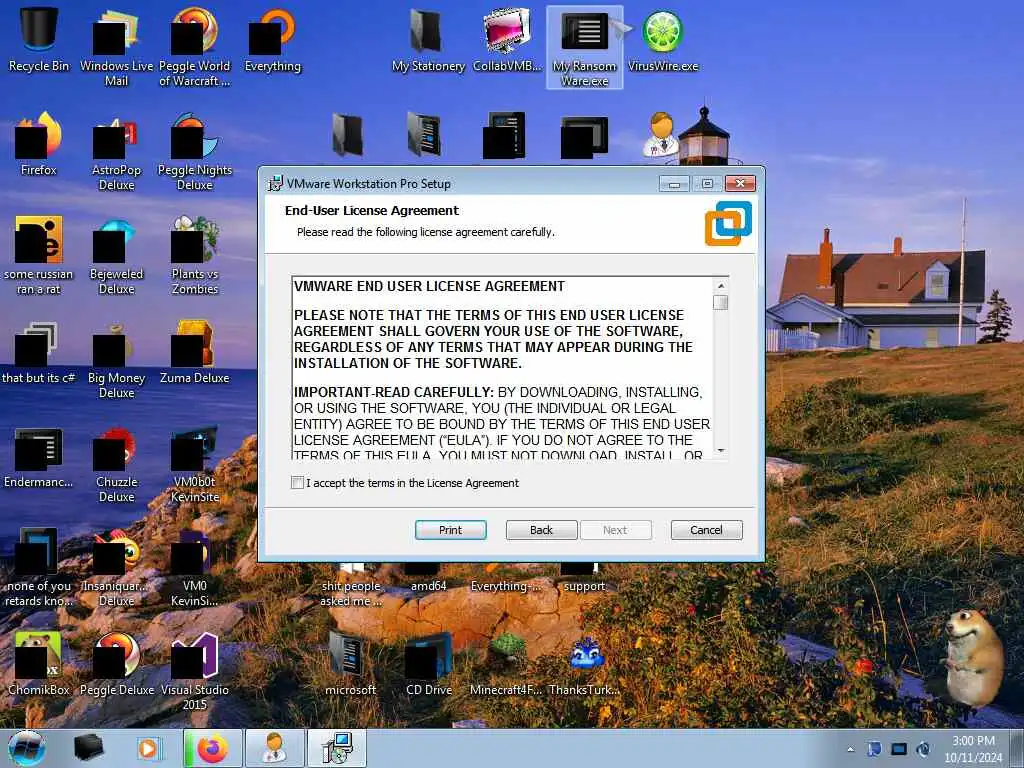Screen dimensions: 1024x768
Task: Select the Peggle Nights Deluxe icon
Action: [195, 150]
